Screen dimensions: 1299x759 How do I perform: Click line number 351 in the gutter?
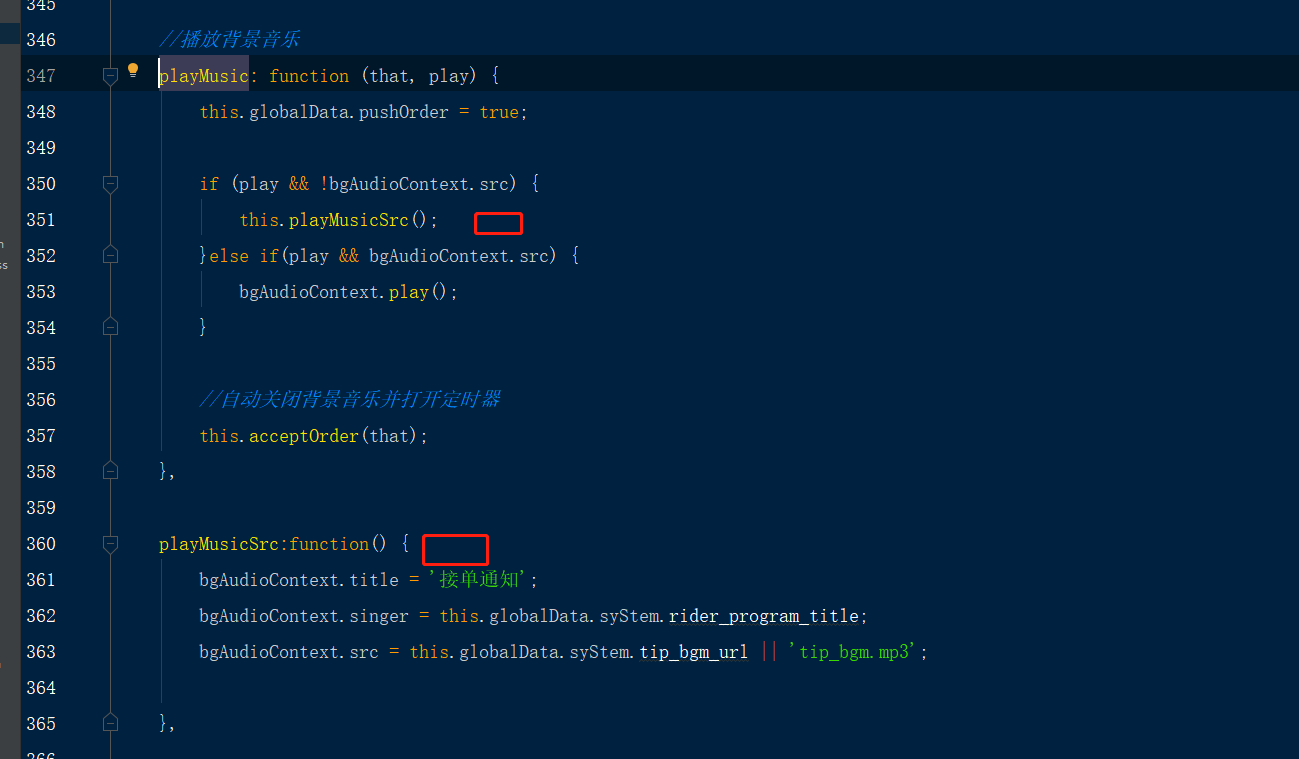click(40, 220)
